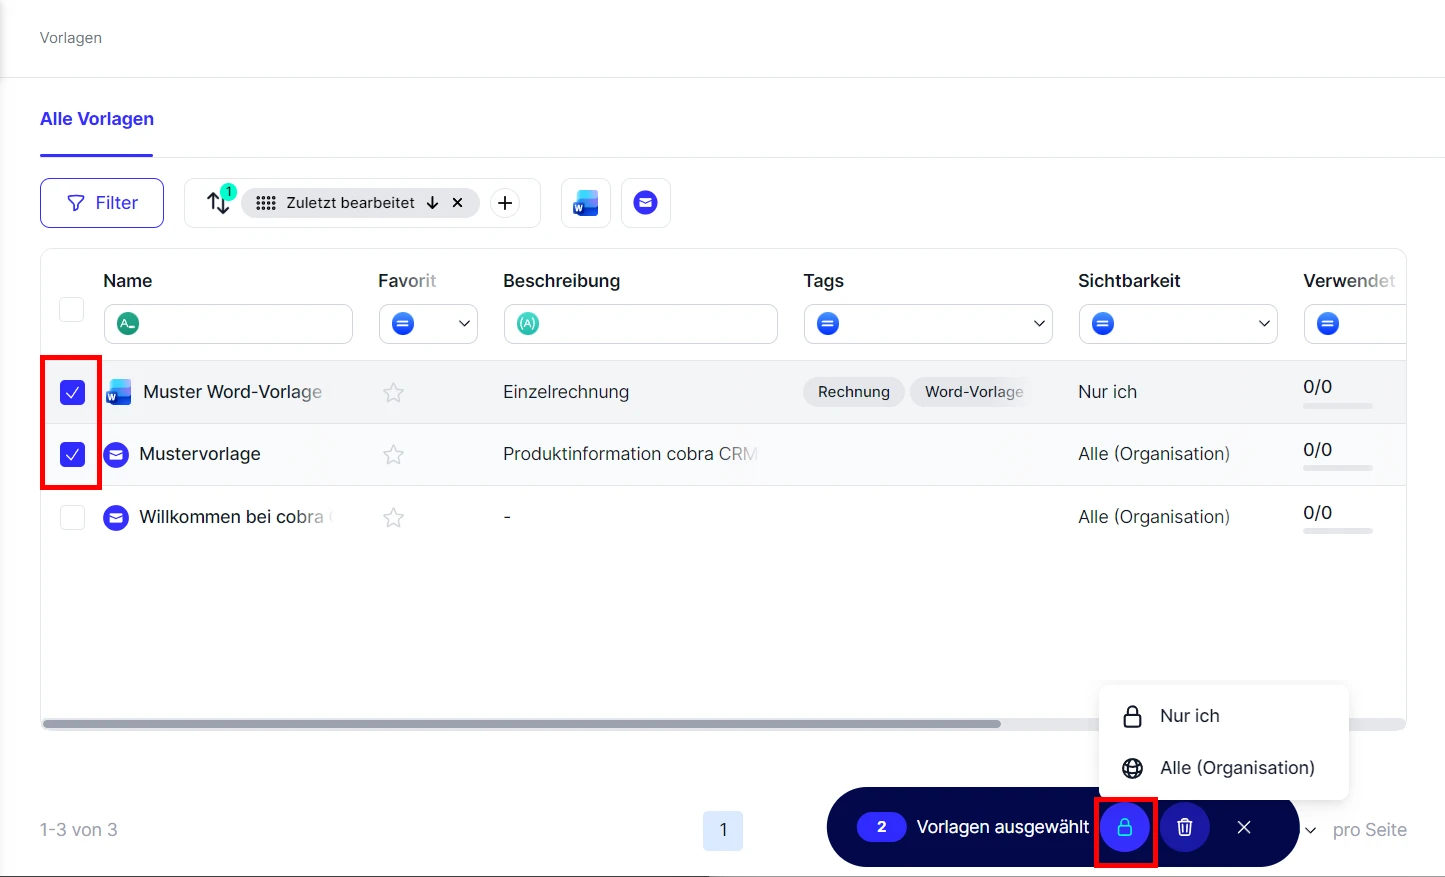
Task: Open the Sichtbarkeit filter dropdown
Action: [x=1178, y=324]
